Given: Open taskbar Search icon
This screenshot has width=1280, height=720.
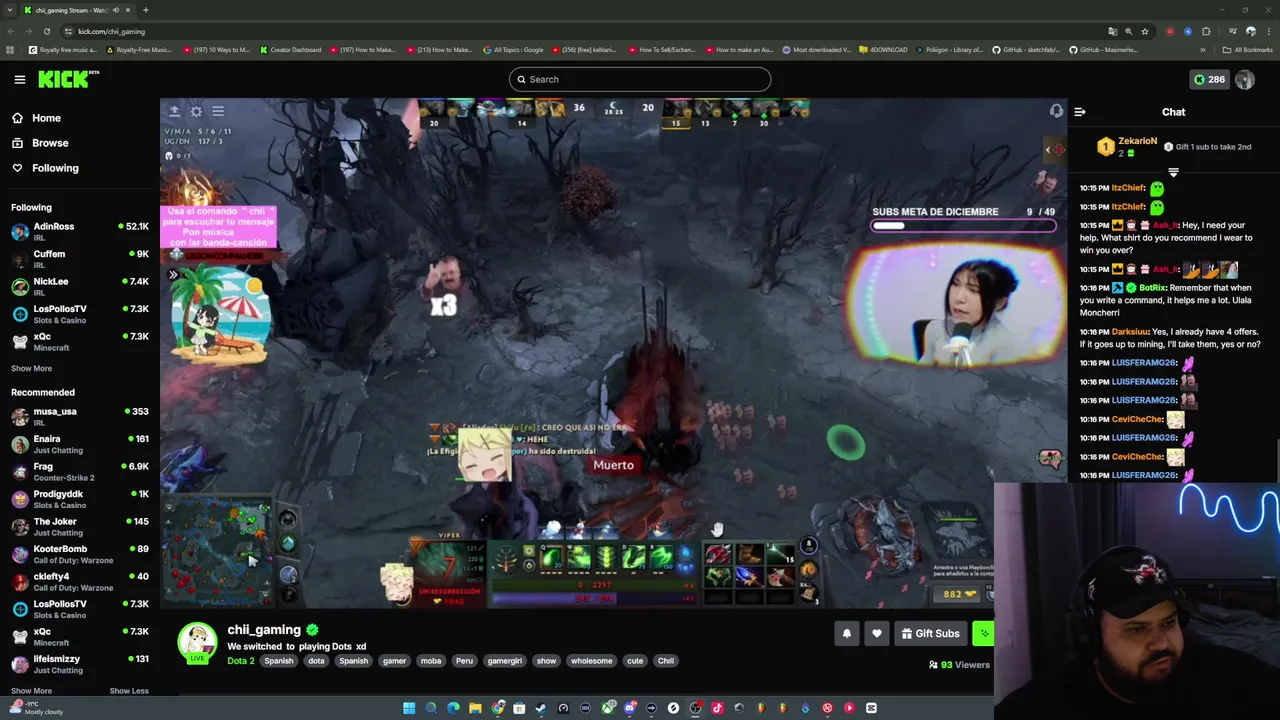Looking at the screenshot, I should coord(431,708).
